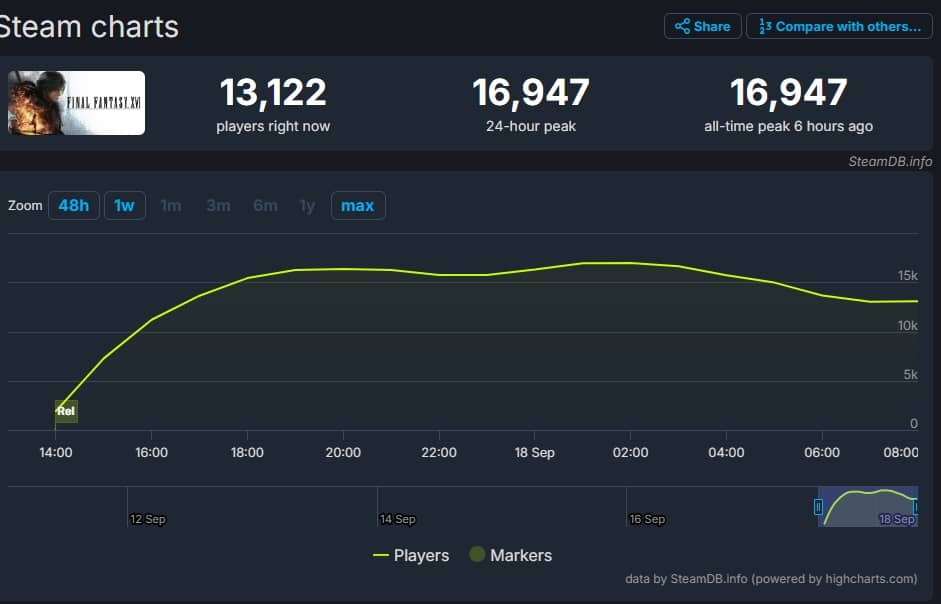
Task: Open the data by SteamDB.info highcharts credit
Action: click(x=771, y=579)
